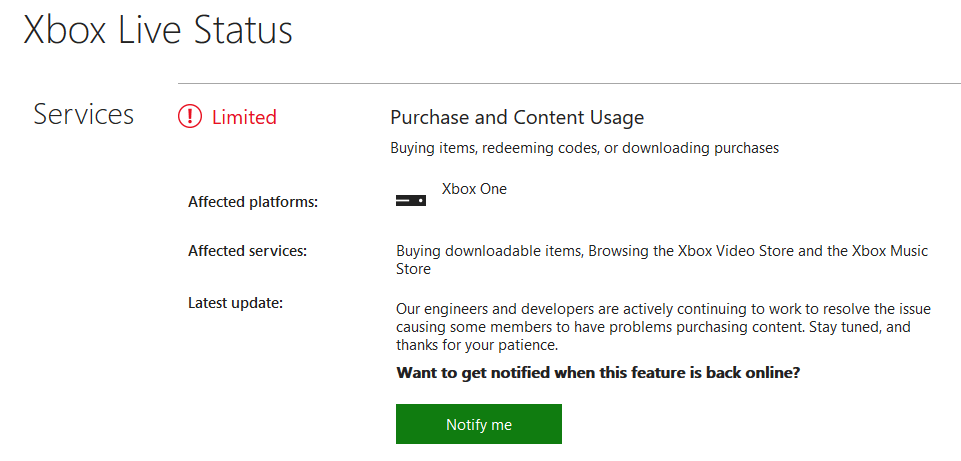Click the Affected services label
This screenshot has height=461, width=961.
[248, 251]
